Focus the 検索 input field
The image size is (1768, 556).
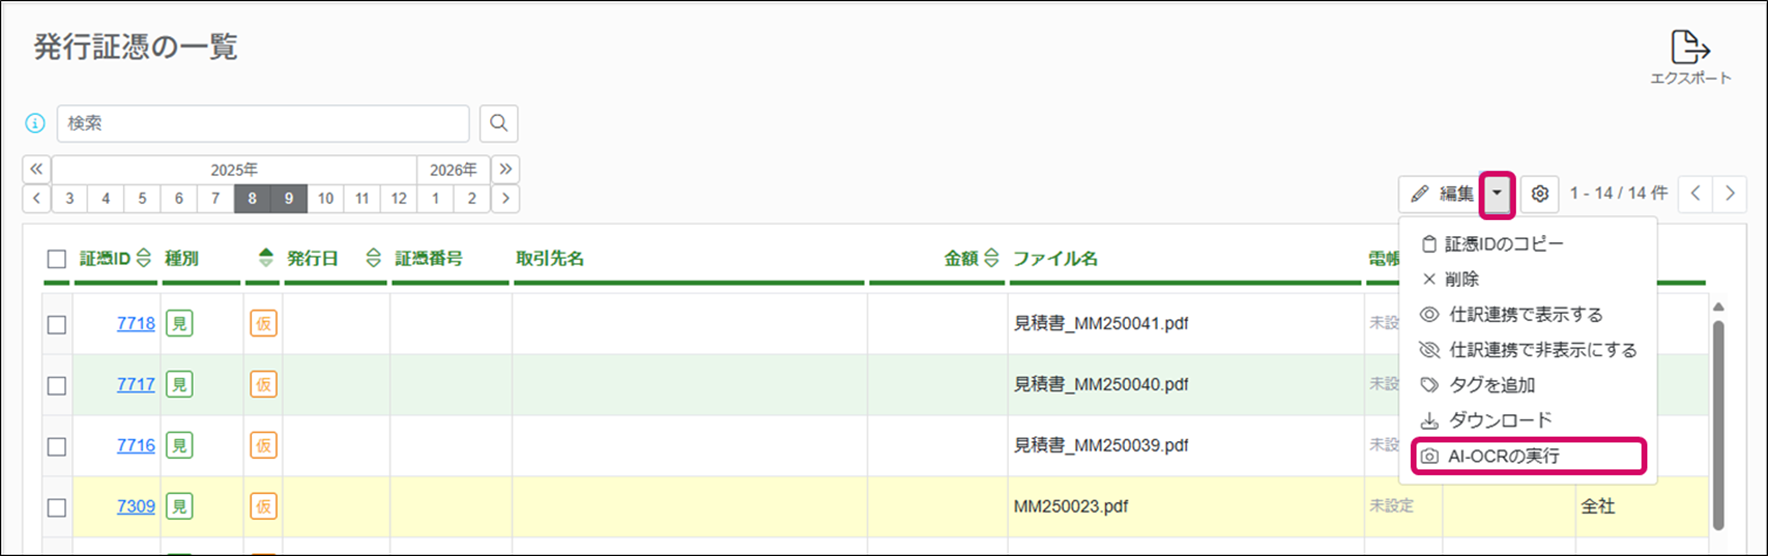click(x=262, y=123)
